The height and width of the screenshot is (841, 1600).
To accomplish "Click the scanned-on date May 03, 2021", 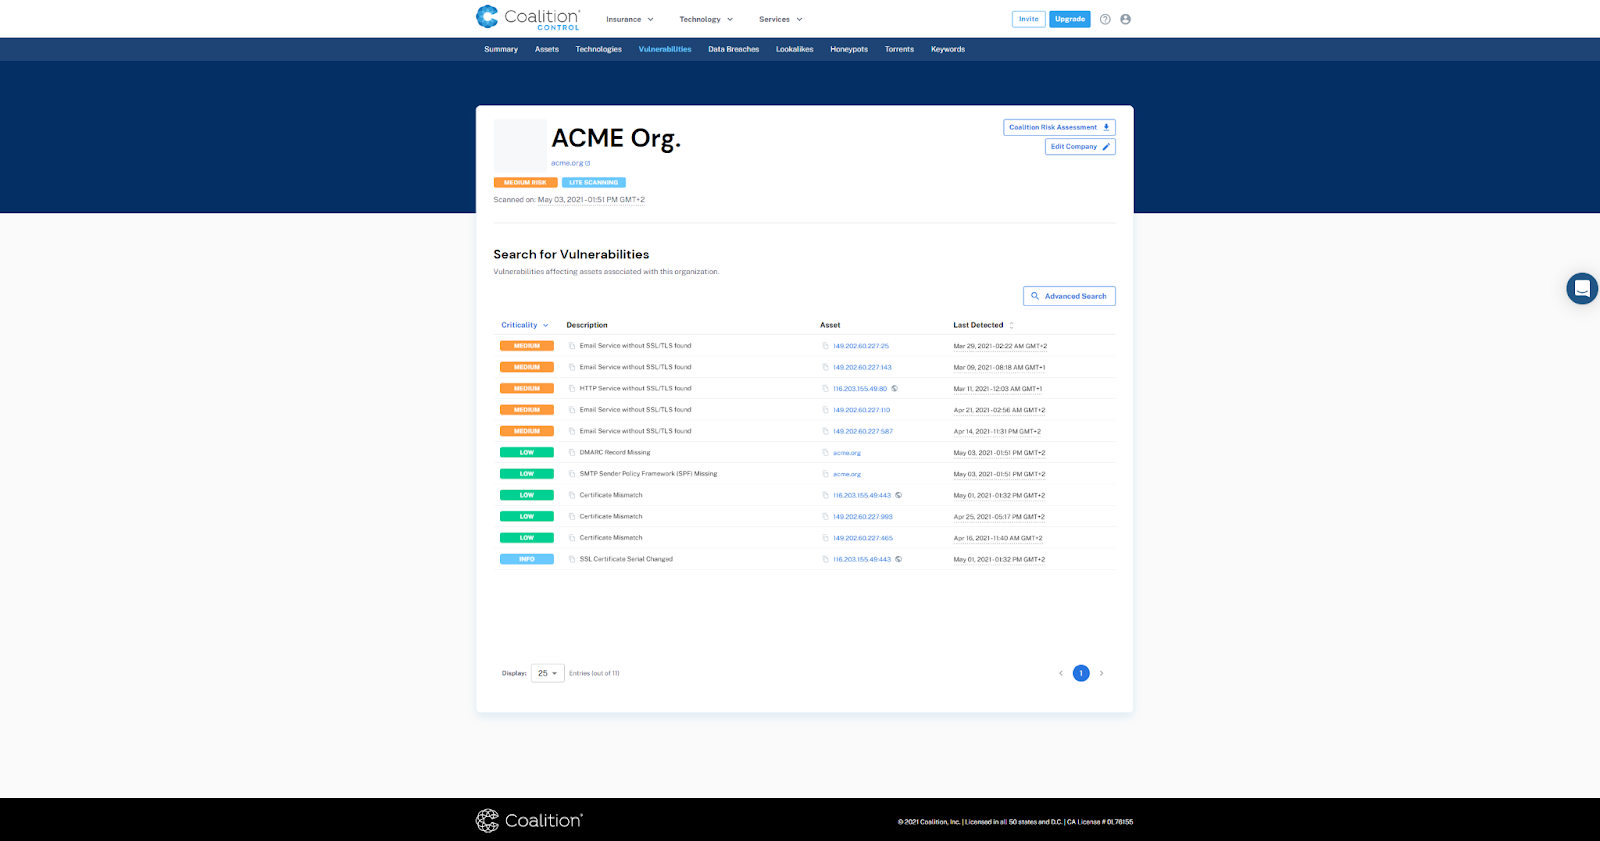I will coord(591,200).
